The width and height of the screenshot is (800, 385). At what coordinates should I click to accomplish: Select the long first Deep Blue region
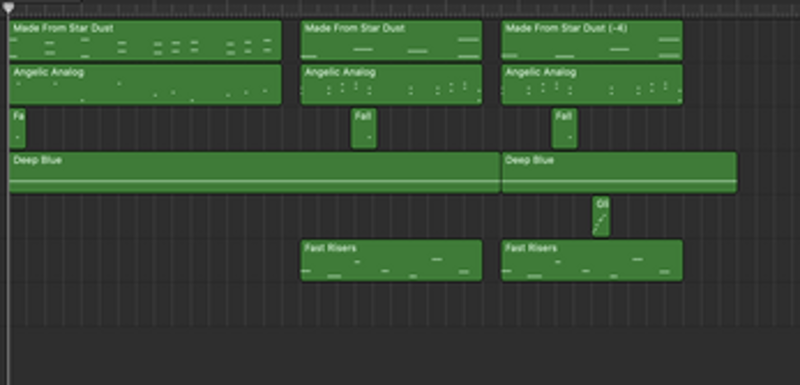[255, 172]
